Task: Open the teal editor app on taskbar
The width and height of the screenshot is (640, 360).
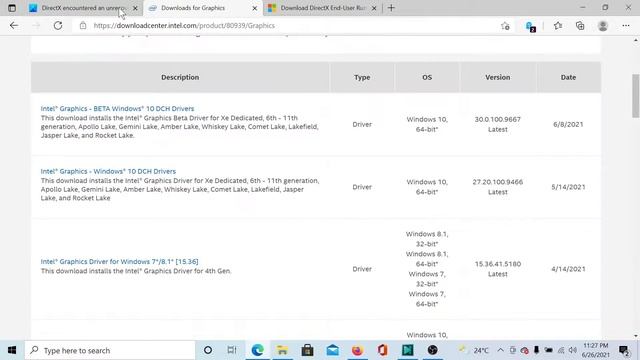Action: (407, 350)
